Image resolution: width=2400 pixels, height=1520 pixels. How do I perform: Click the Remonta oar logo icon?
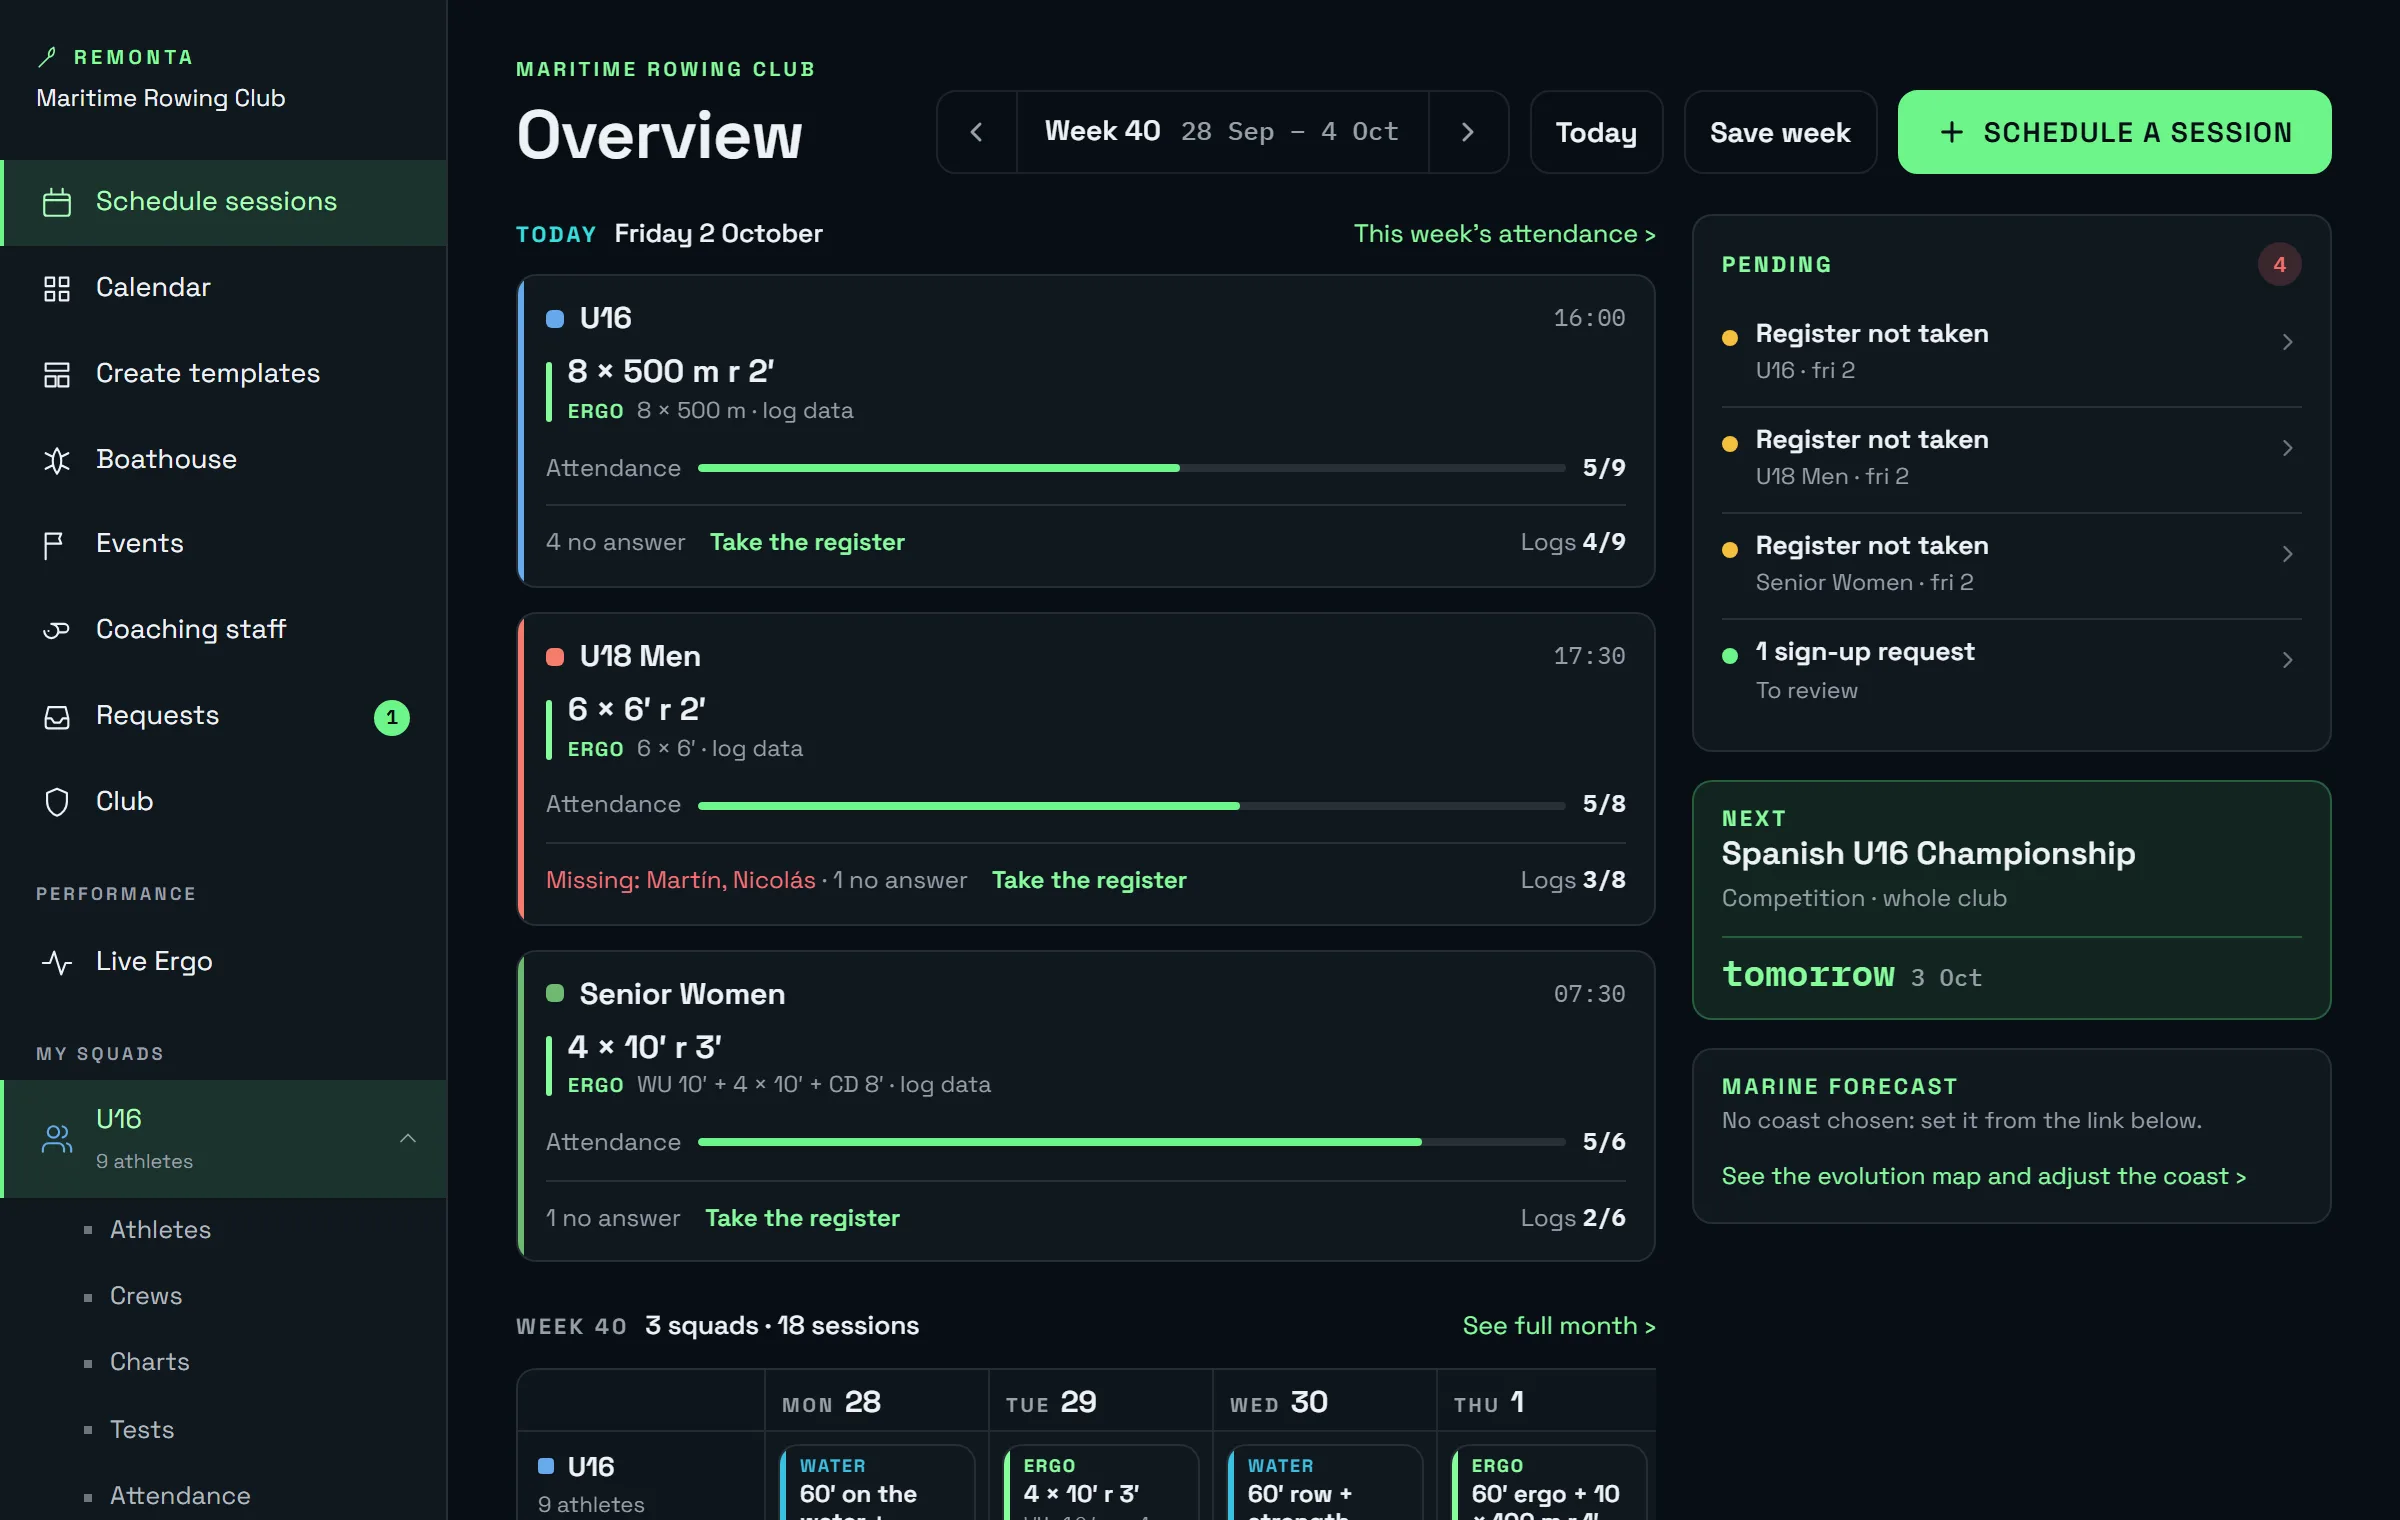[x=46, y=57]
